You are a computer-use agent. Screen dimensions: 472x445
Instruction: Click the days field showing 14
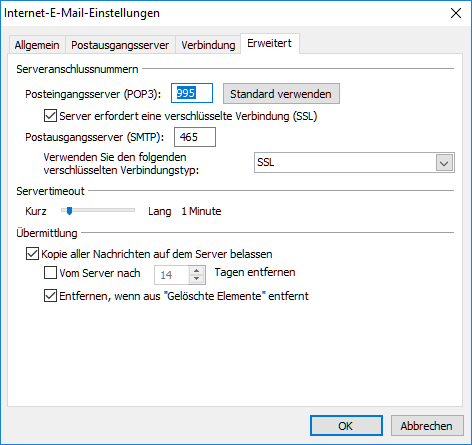(x=171, y=275)
